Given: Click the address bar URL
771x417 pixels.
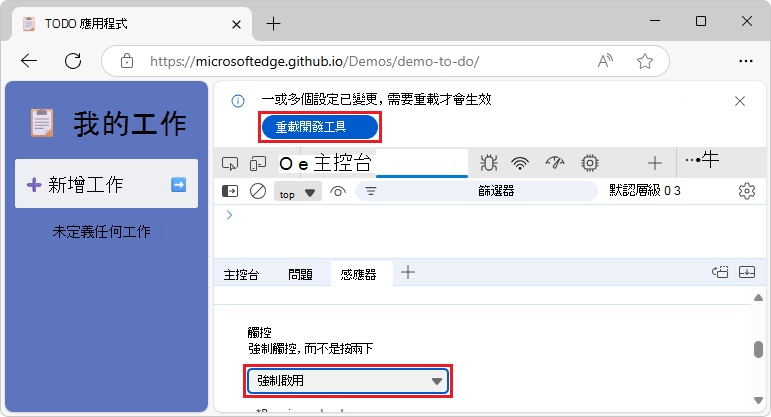Looking at the screenshot, I should [x=315, y=61].
